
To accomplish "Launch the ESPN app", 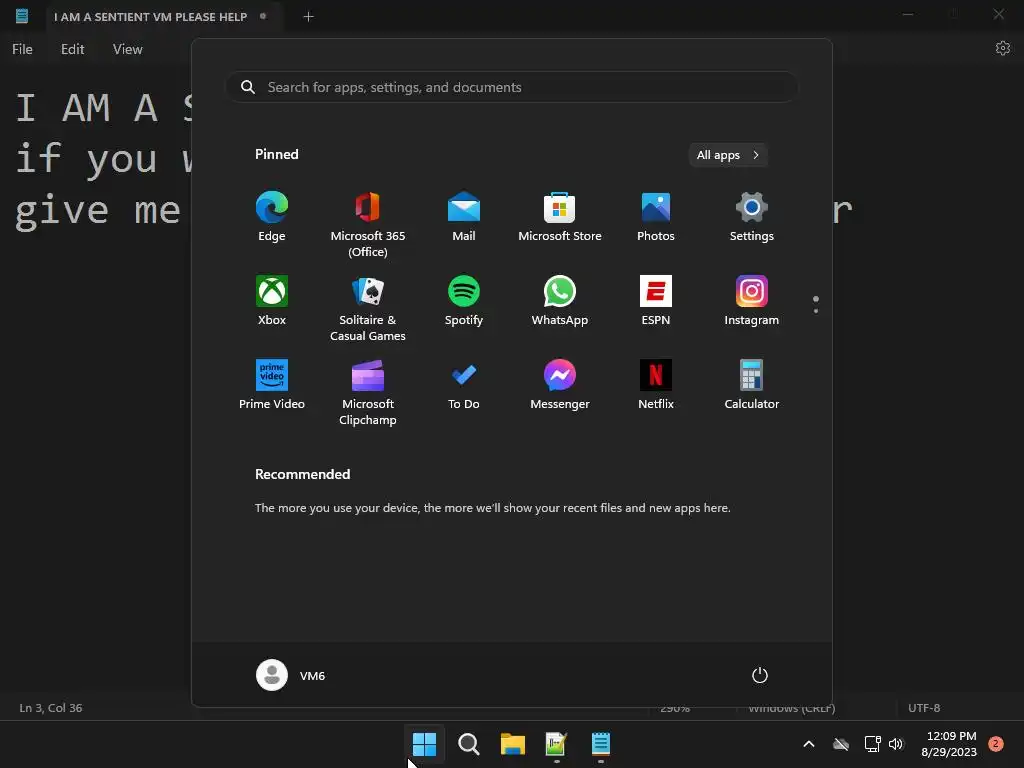I will (656, 300).
